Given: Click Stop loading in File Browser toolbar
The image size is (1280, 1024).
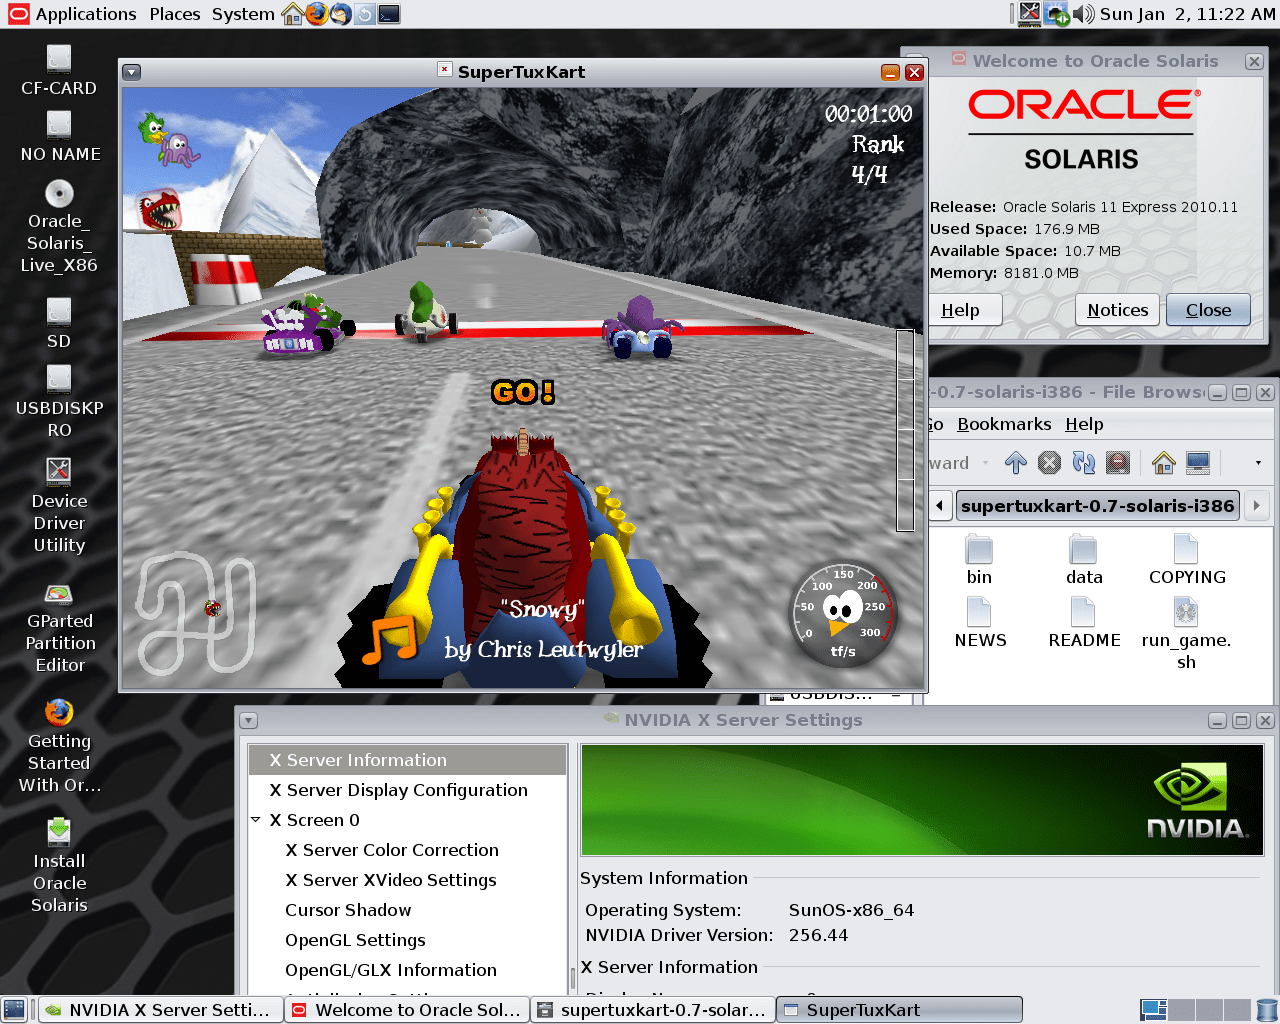Looking at the screenshot, I should [x=1049, y=462].
